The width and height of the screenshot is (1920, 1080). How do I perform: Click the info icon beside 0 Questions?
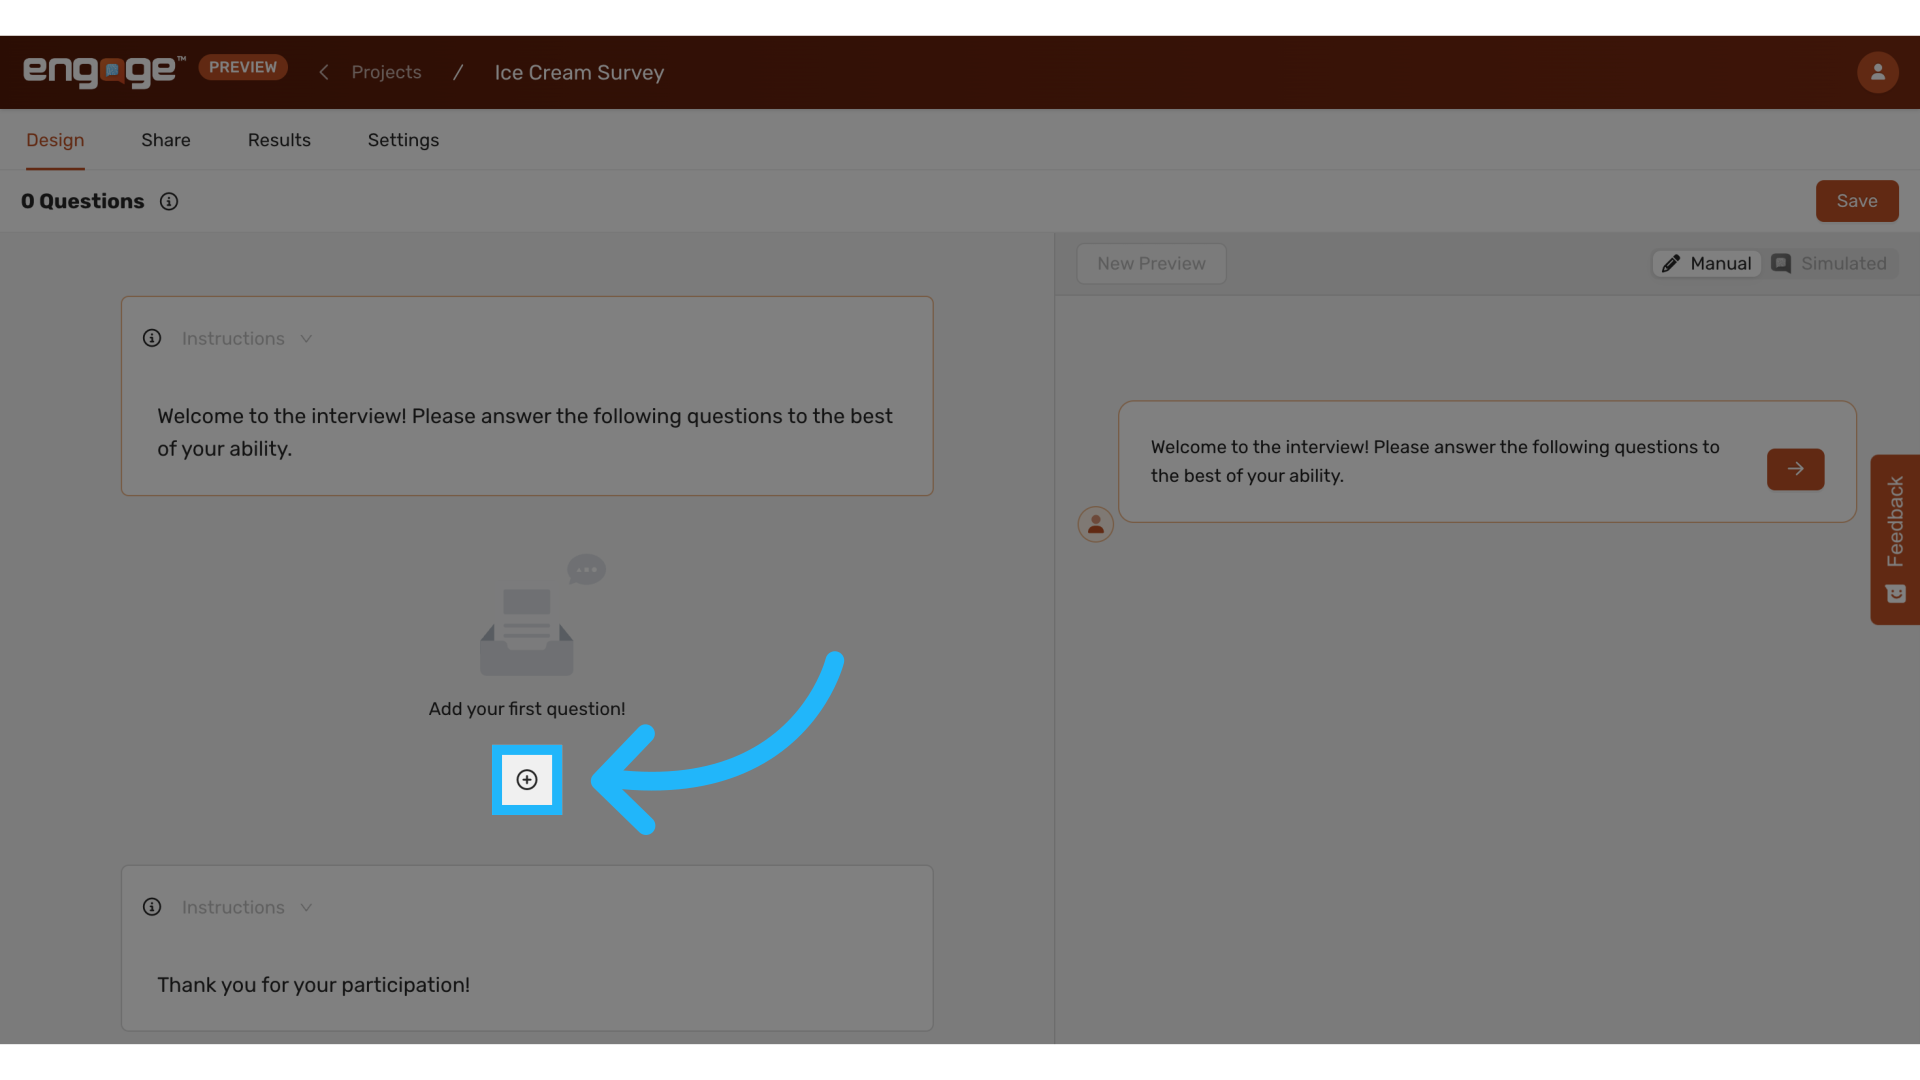coord(169,202)
